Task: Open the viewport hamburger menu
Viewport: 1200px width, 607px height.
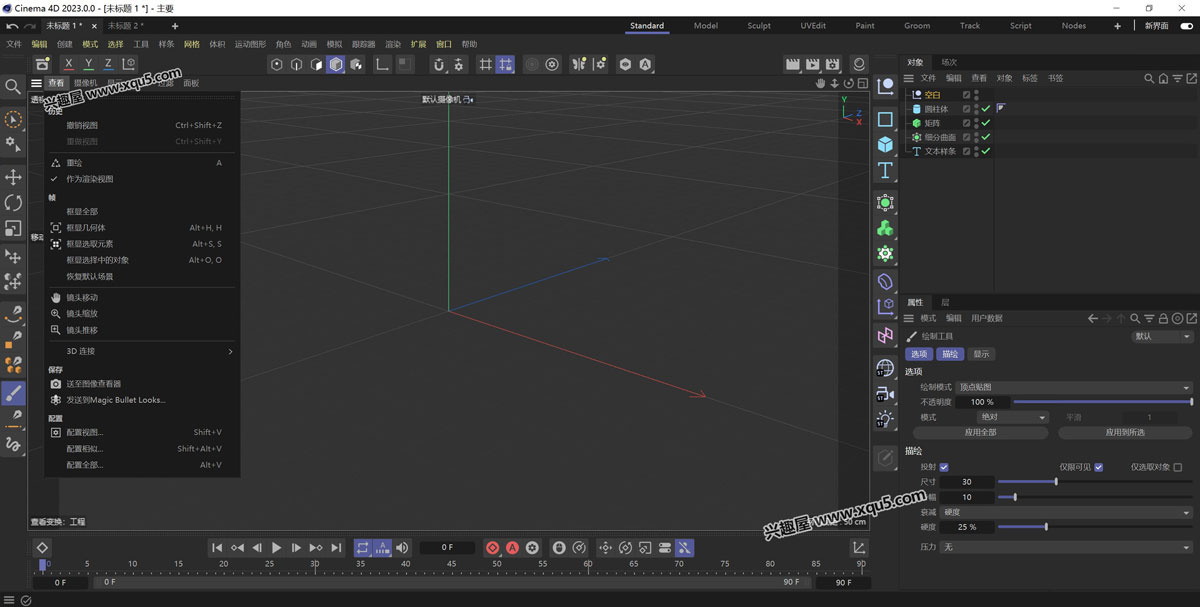Action: [x=36, y=83]
